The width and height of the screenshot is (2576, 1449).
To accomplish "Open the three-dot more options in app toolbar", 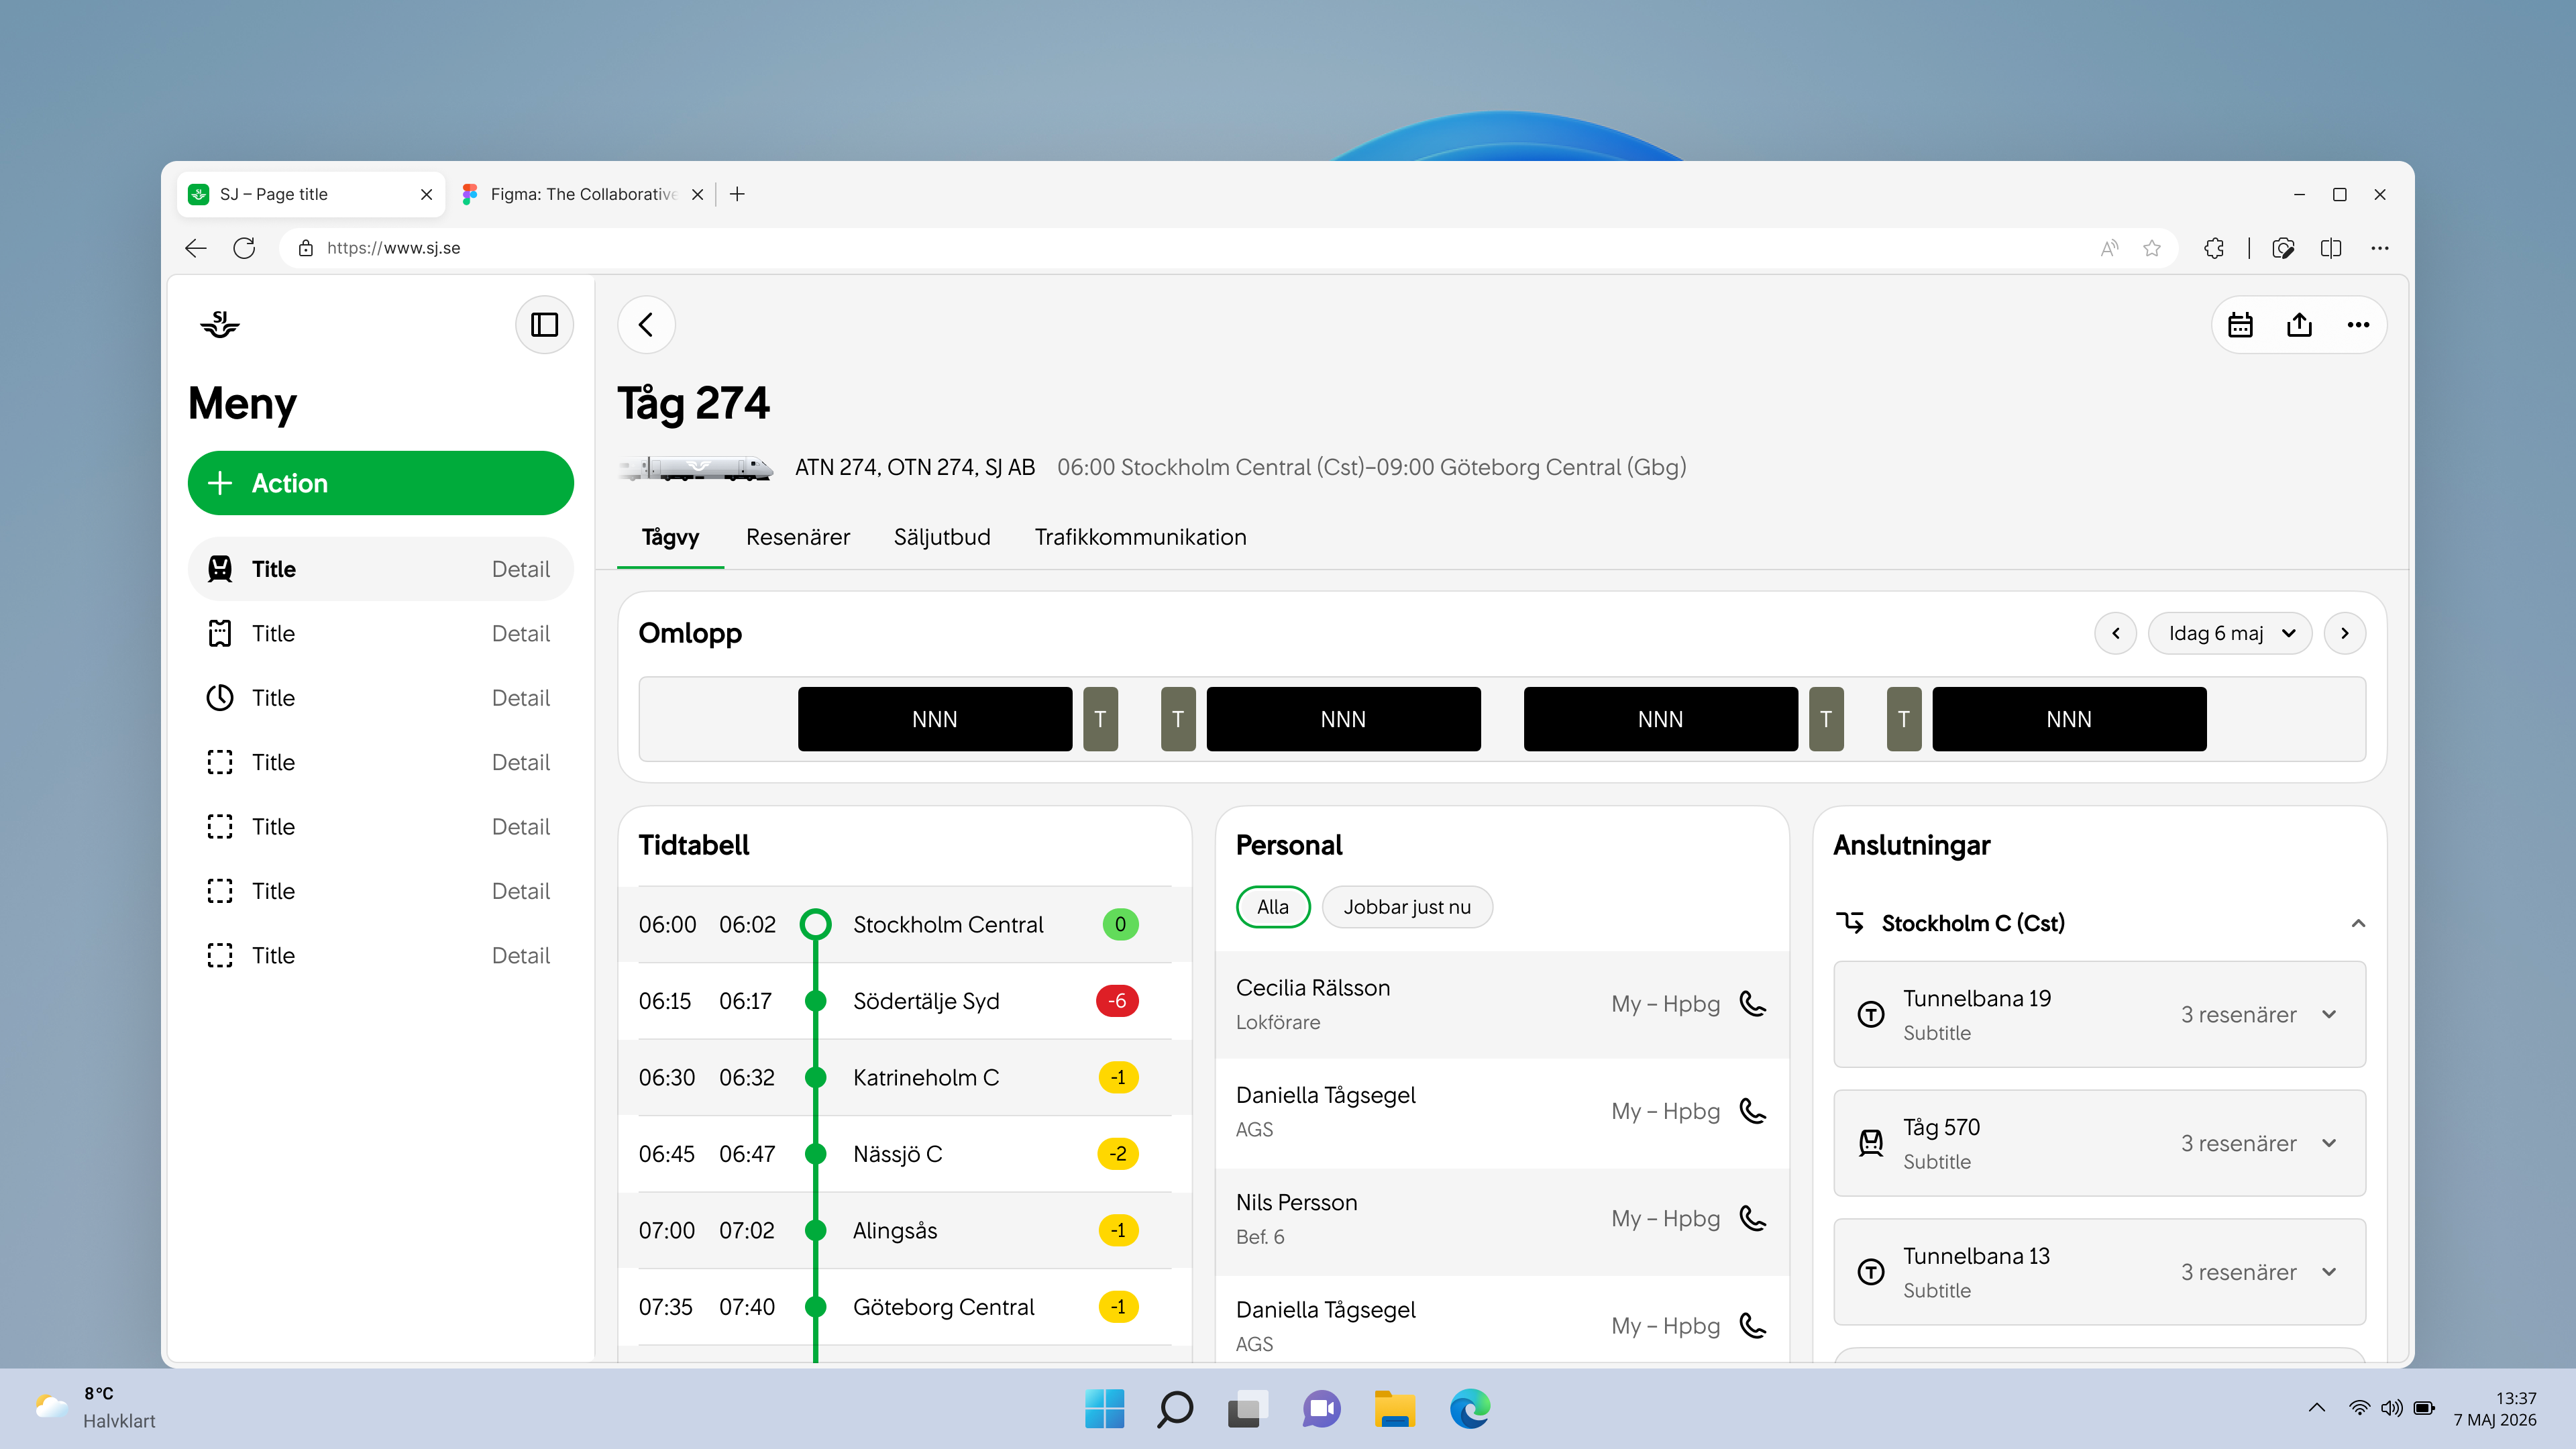I will click(x=2358, y=325).
